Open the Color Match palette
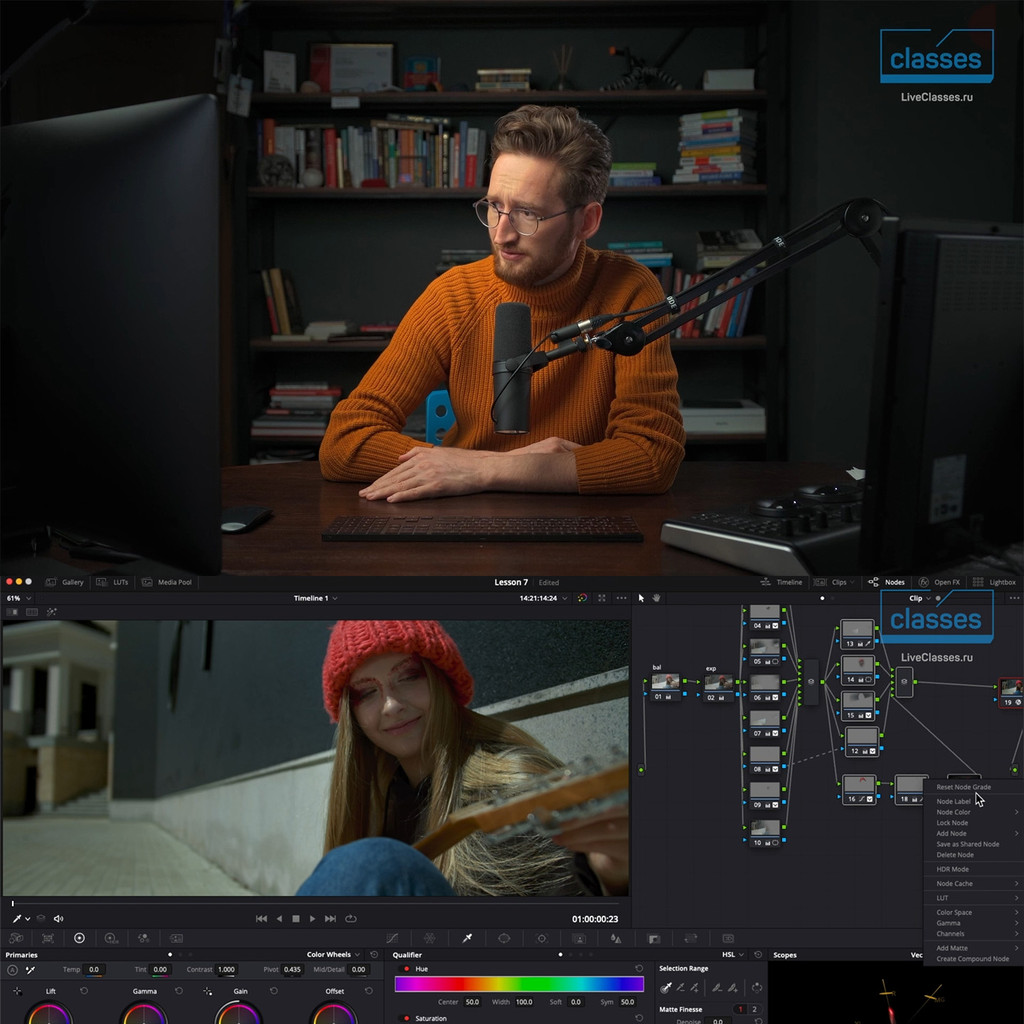The width and height of the screenshot is (1024, 1024). point(48,938)
